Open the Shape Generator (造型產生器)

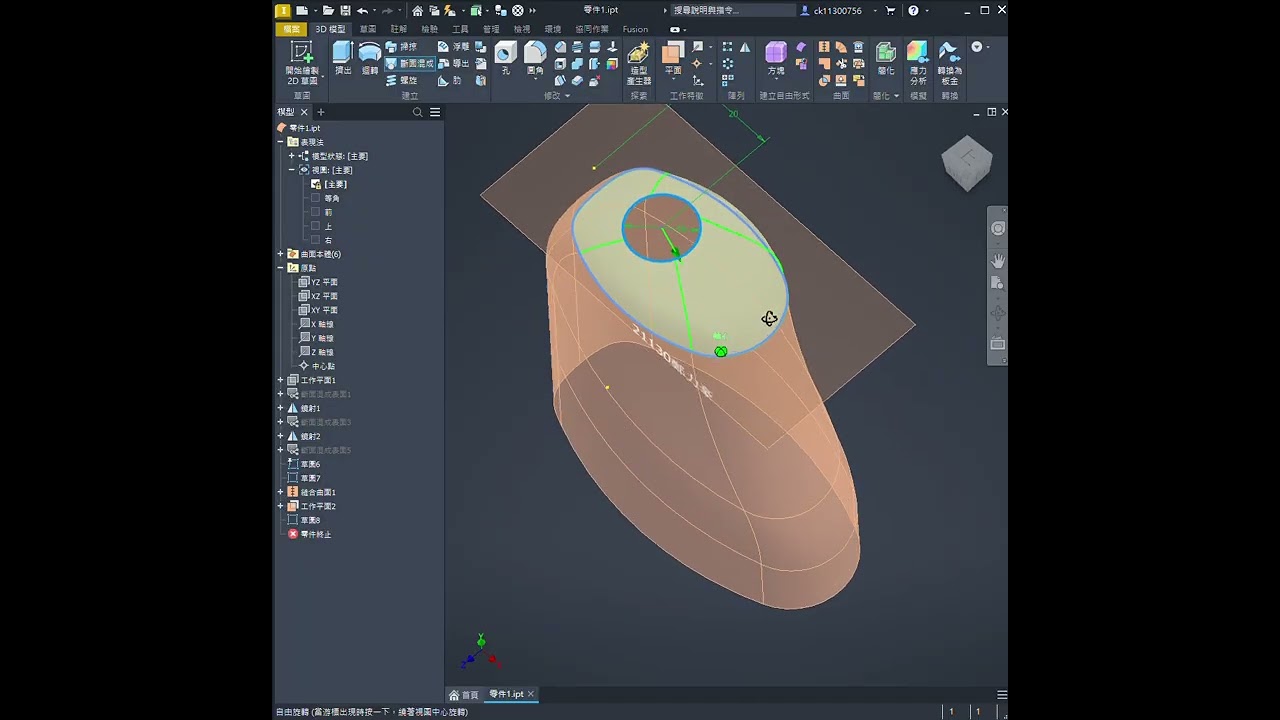[x=638, y=63]
